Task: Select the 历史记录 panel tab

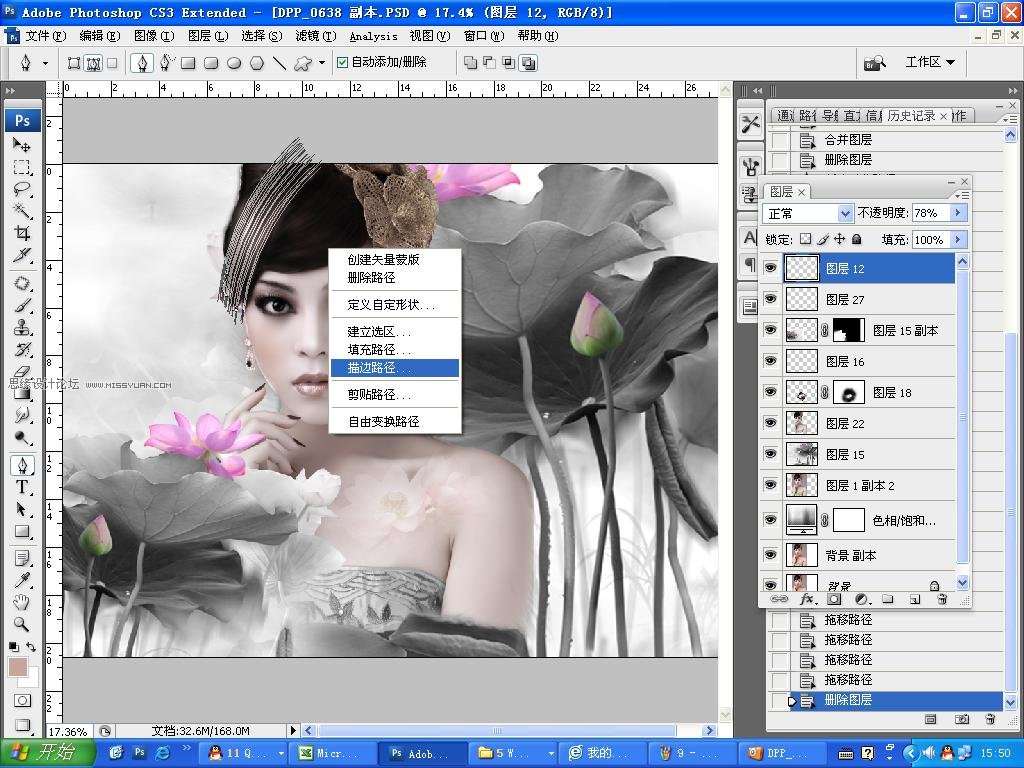Action: (x=910, y=116)
